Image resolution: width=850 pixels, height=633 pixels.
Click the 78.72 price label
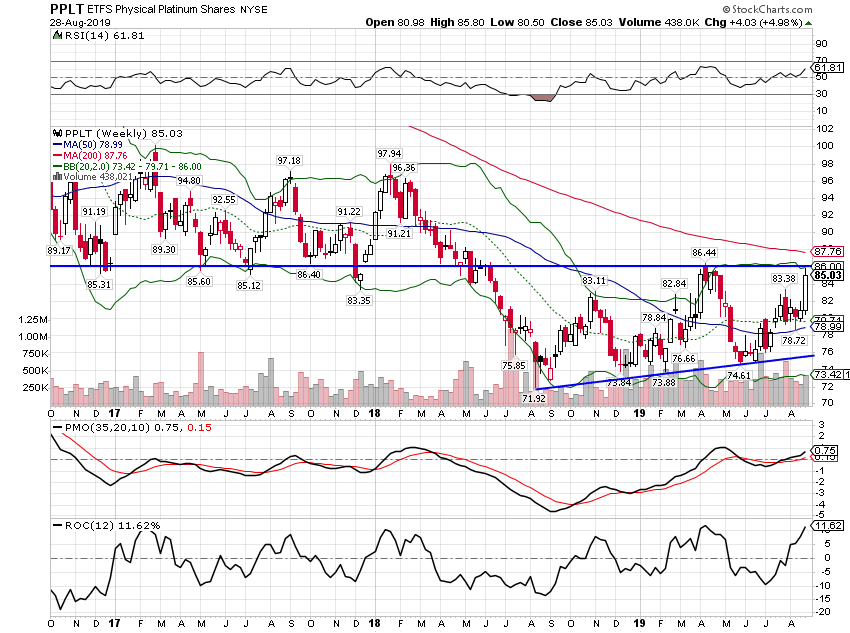[x=794, y=341]
